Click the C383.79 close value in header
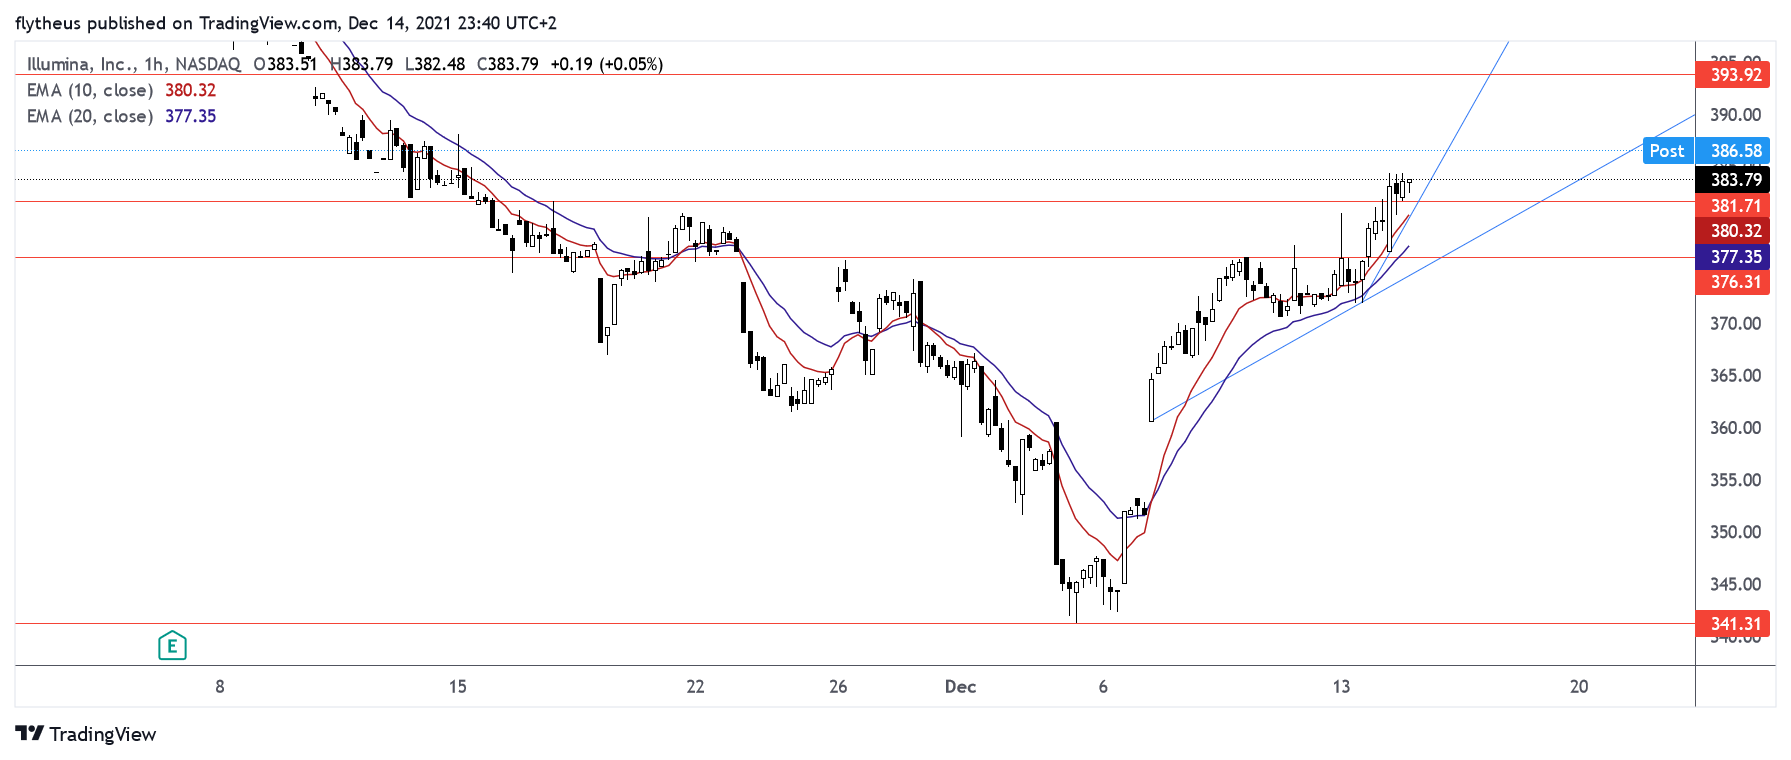The image size is (1791, 760). tap(507, 64)
